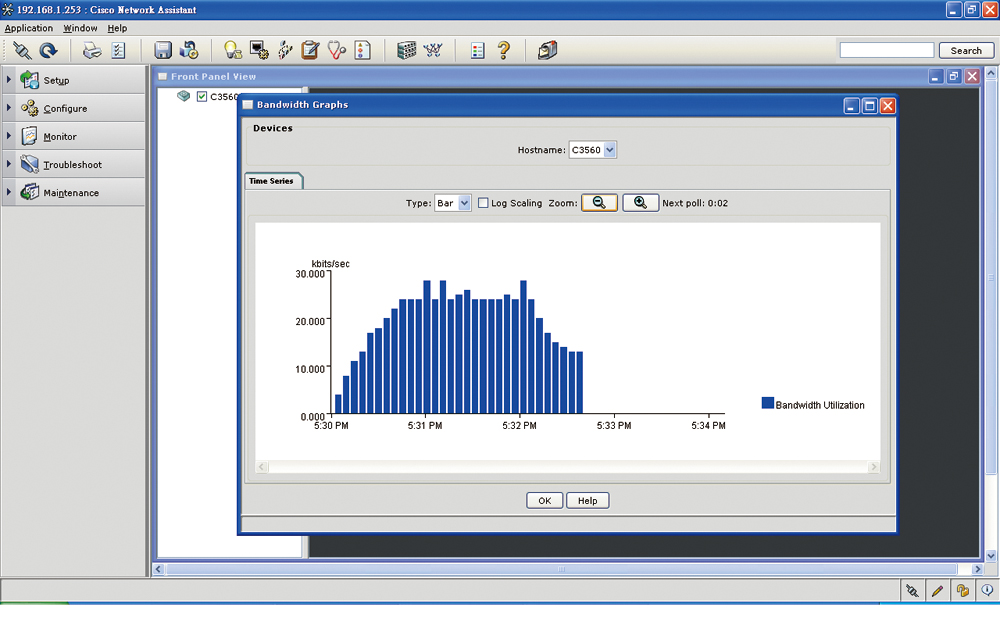1000x625 pixels.
Task: Click the Legend toolbar icon
Action: click(x=478, y=50)
